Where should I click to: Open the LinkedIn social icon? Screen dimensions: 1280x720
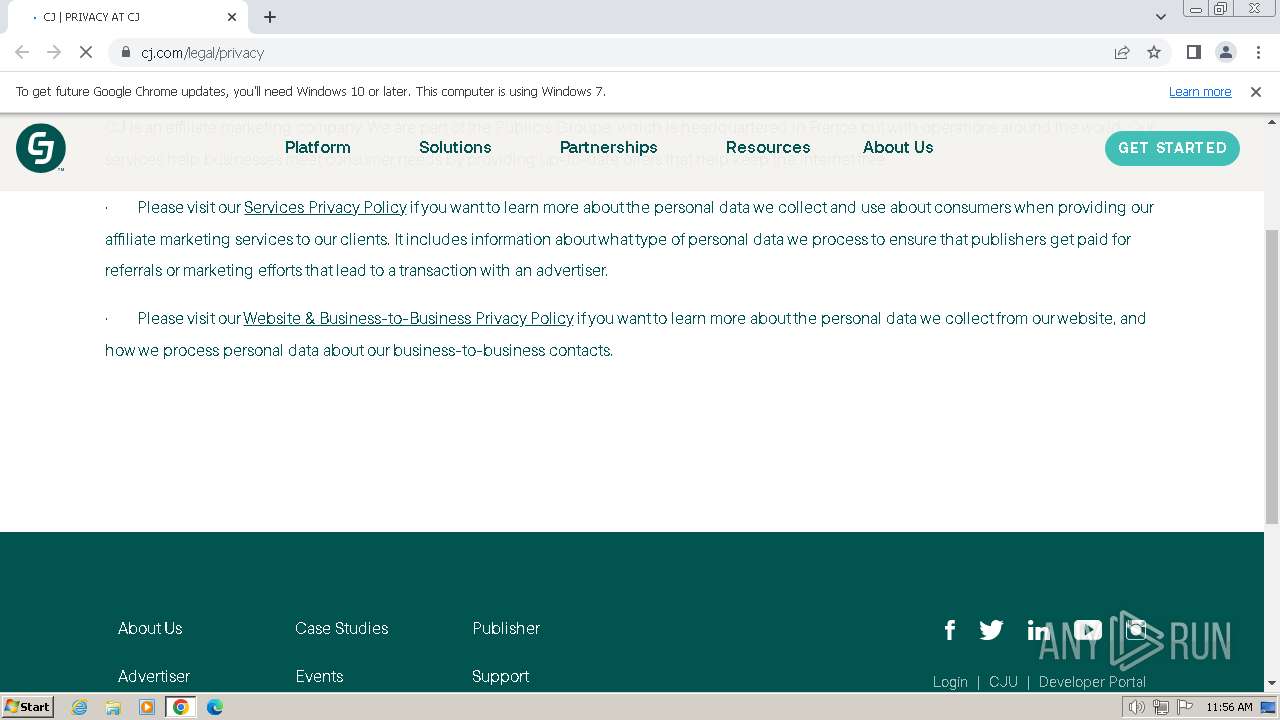click(x=1038, y=630)
